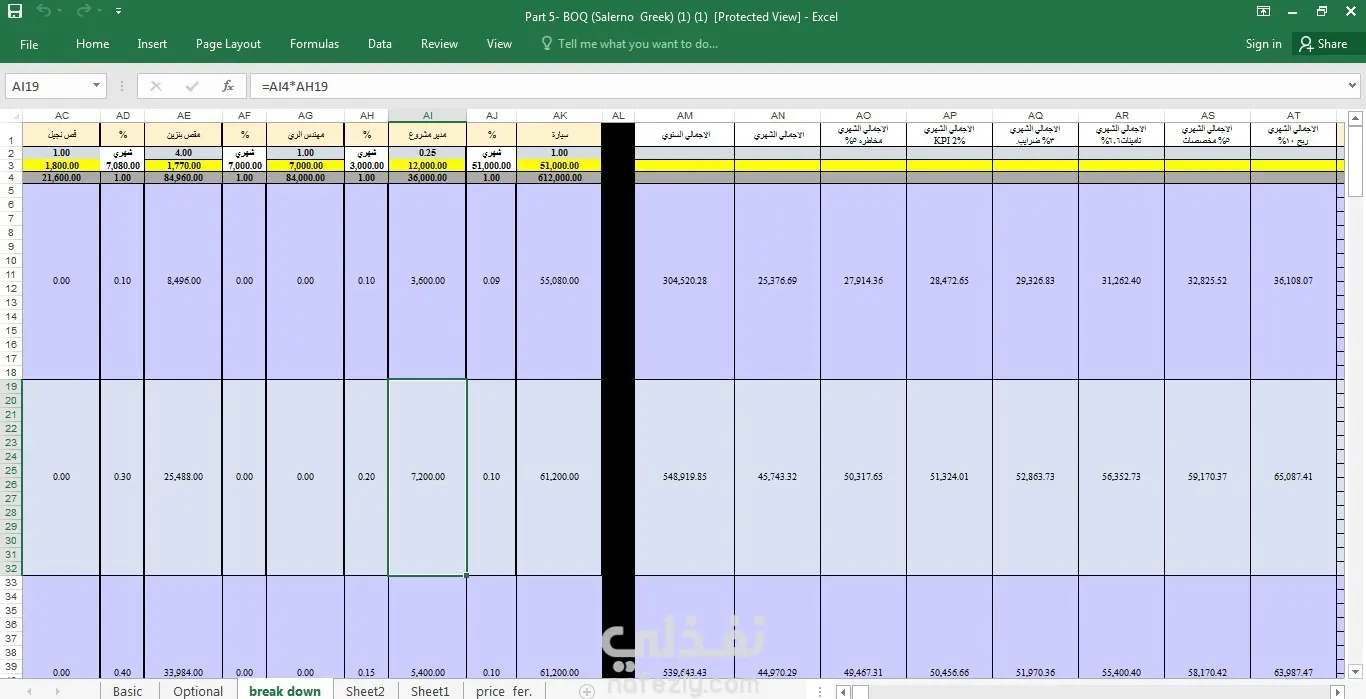Switch to the Sheet2 tab
This screenshot has width=1366, height=699.
[x=365, y=691]
